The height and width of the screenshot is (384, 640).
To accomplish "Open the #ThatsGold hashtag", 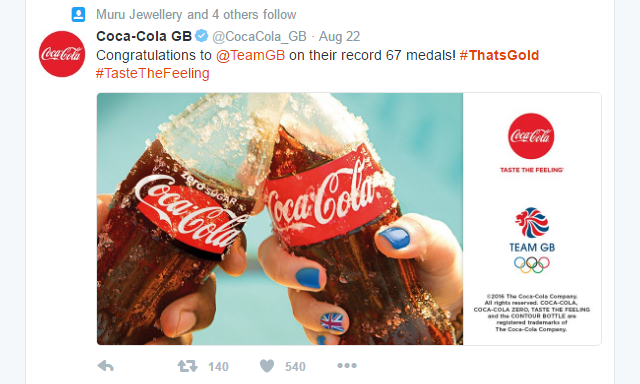I will [499, 55].
